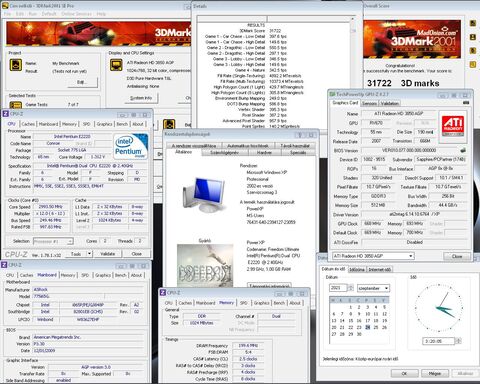Click the System Info button in 3DMark
The width and height of the screenshot is (480, 384).
(141, 98)
